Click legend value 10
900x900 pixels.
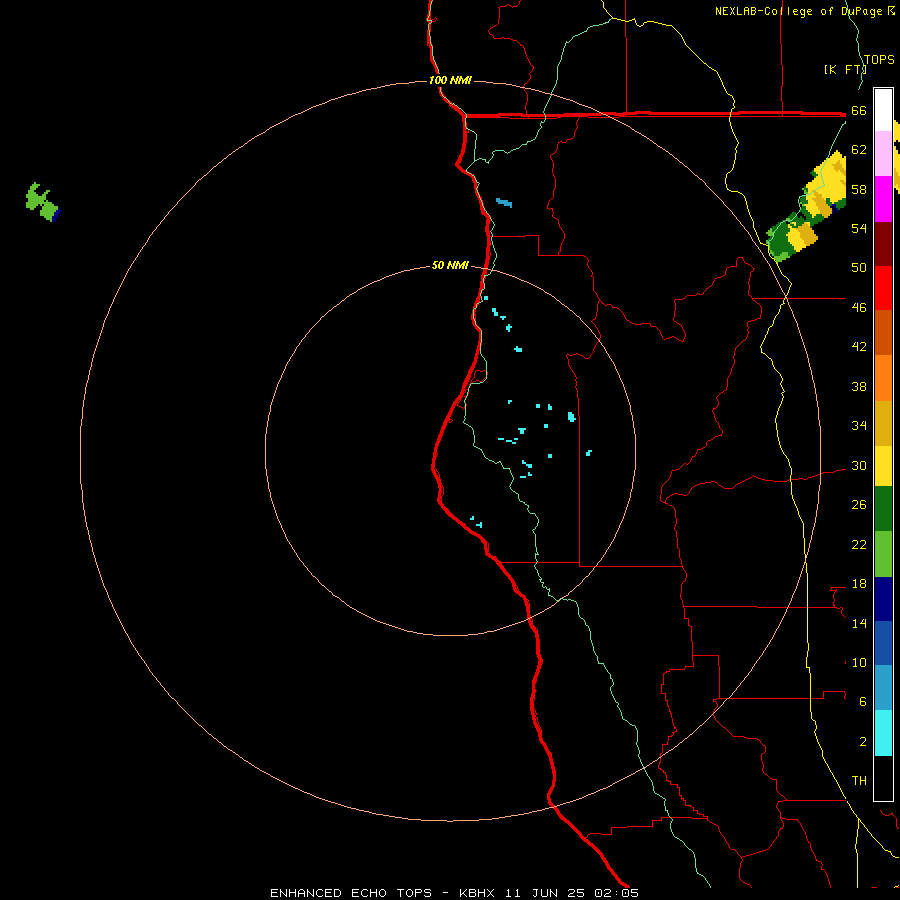click(x=859, y=662)
